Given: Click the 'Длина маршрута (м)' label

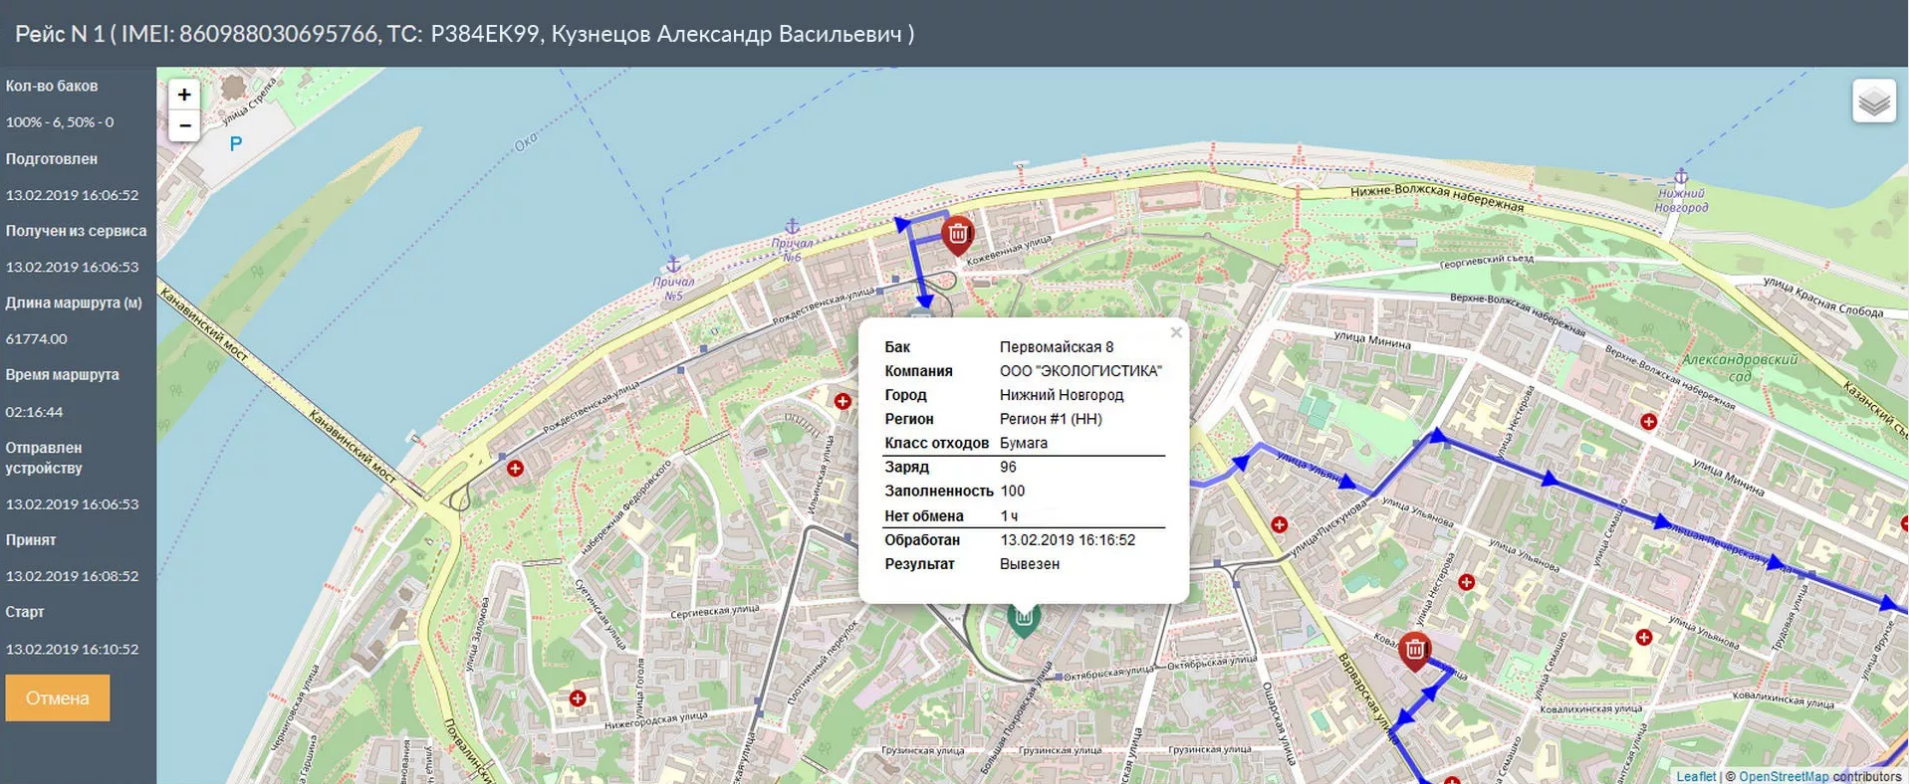Looking at the screenshot, I should tap(74, 303).
